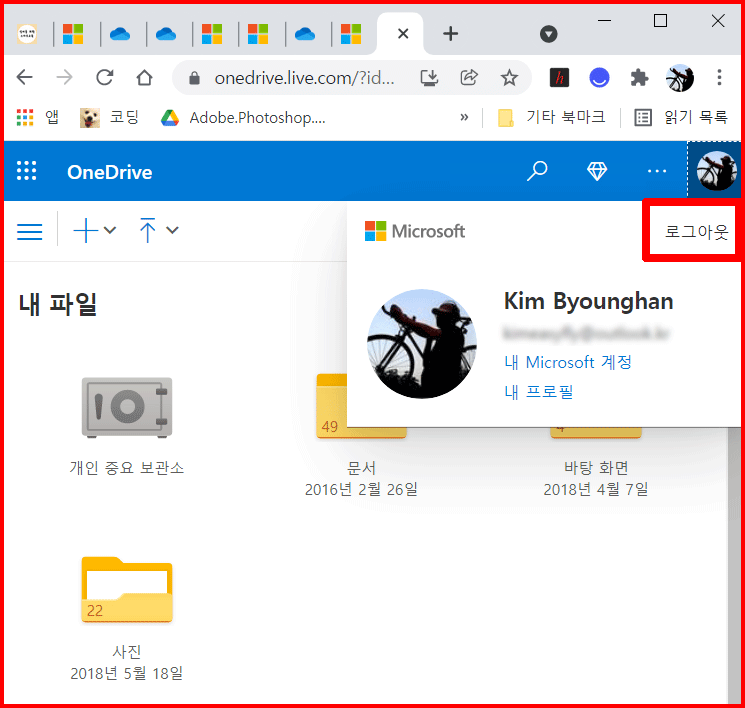Open the Apps shortcut in bookmarks bar
Viewport: 745px width, 708px height.
(x=38, y=117)
